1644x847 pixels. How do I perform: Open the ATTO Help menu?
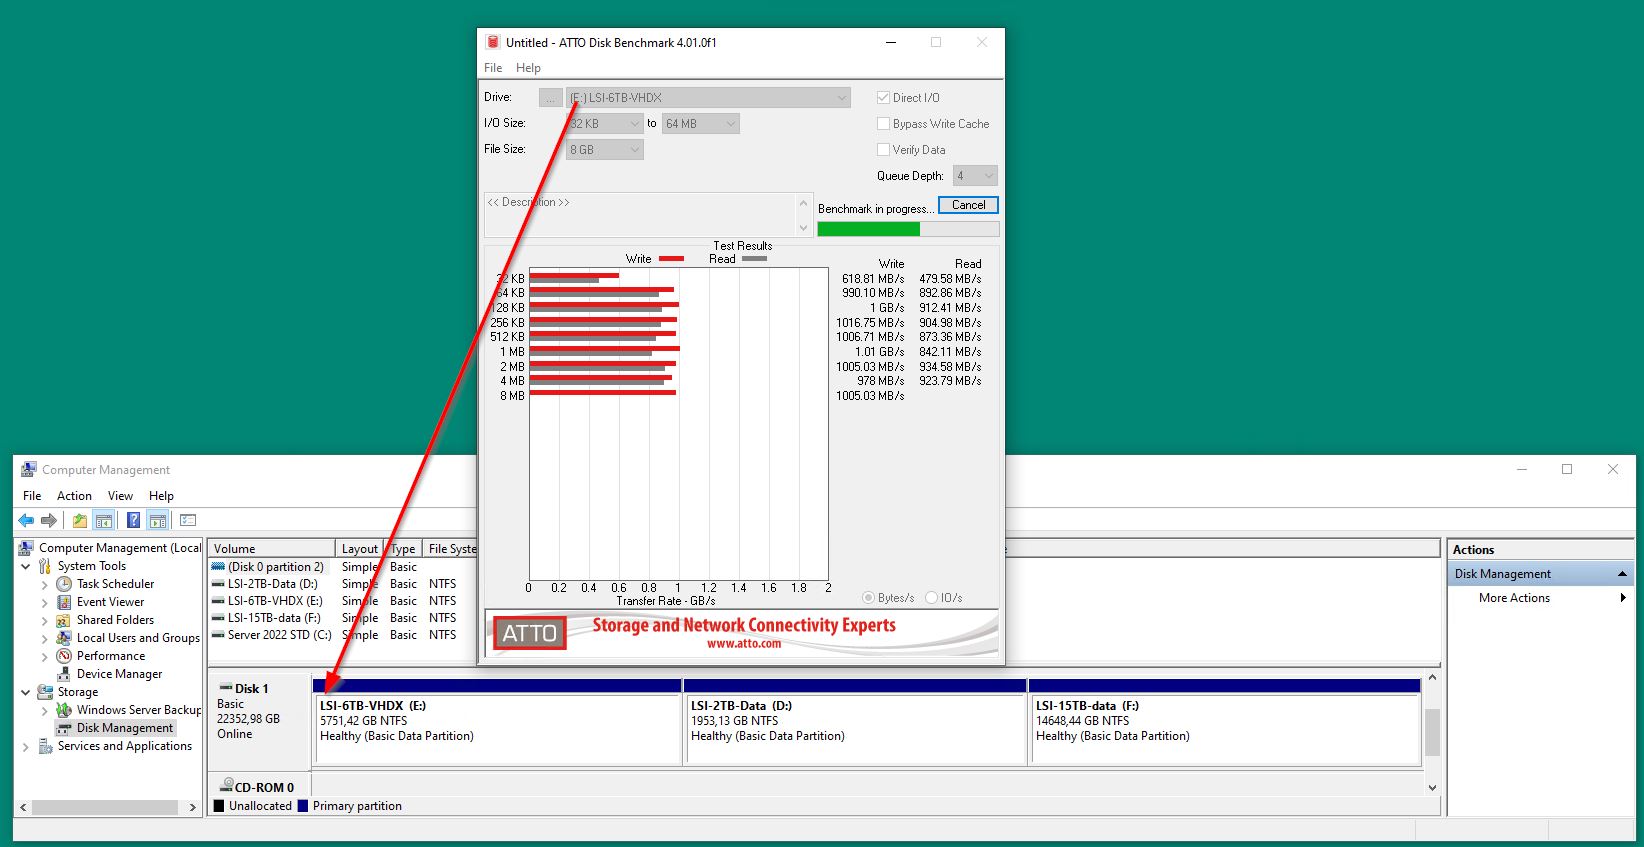click(528, 68)
